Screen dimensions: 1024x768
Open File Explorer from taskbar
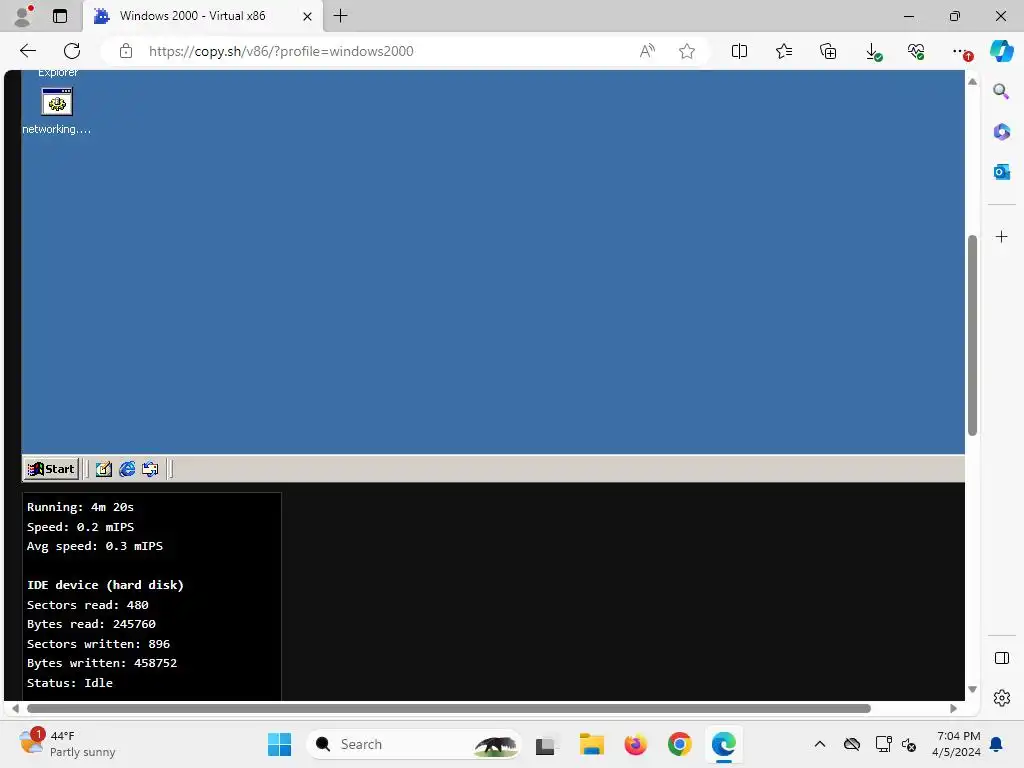tap(592, 744)
